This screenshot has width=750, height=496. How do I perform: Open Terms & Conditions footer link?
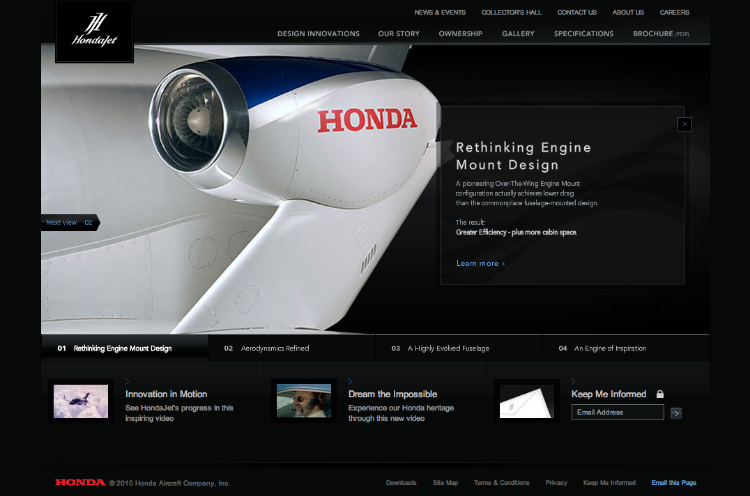(x=501, y=483)
